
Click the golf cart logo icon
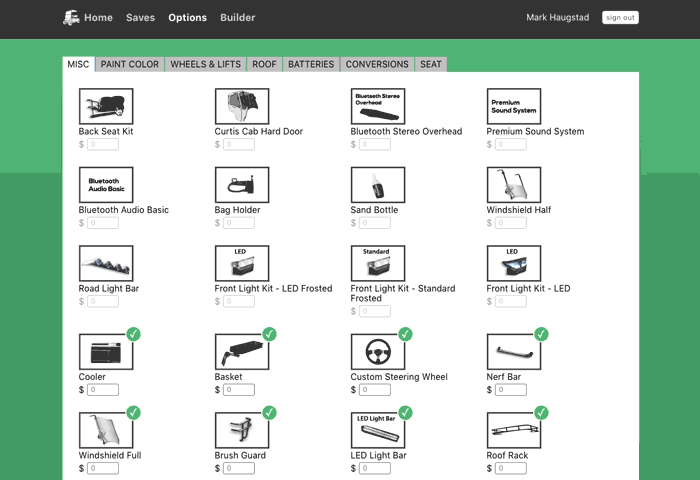pos(71,17)
